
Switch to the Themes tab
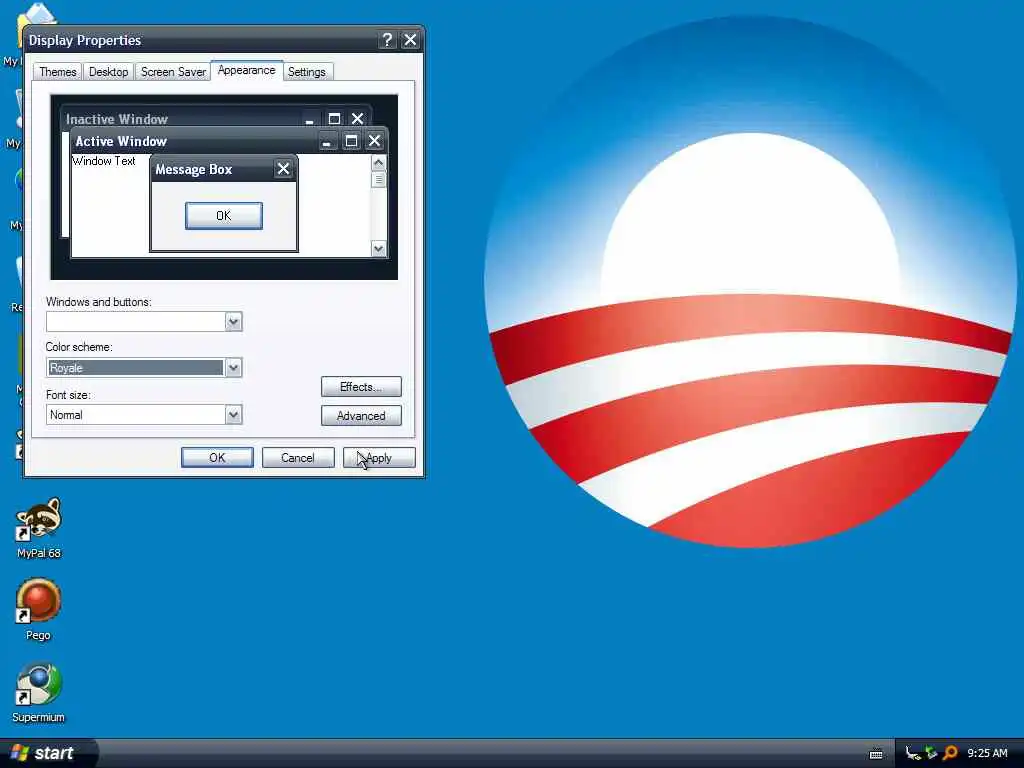(57, 72)
